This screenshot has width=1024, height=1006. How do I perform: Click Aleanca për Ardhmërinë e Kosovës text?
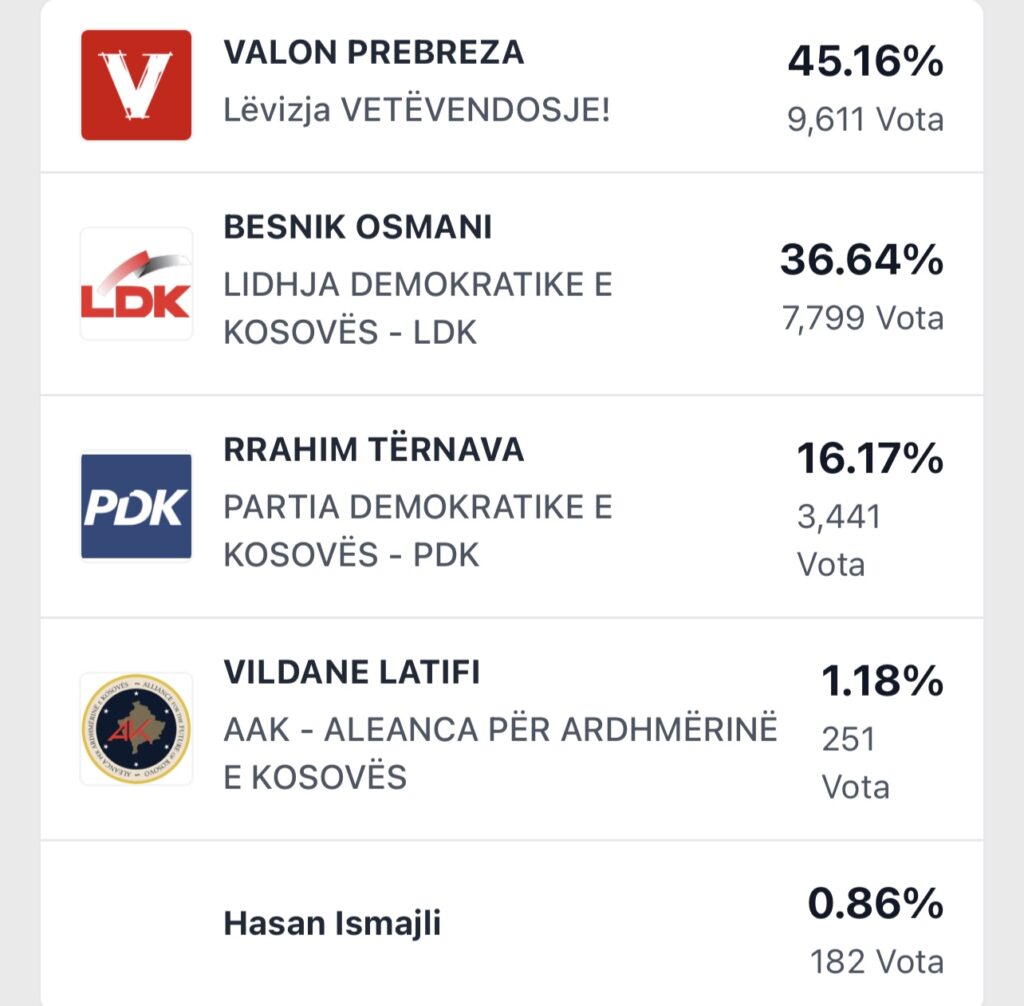500,752
